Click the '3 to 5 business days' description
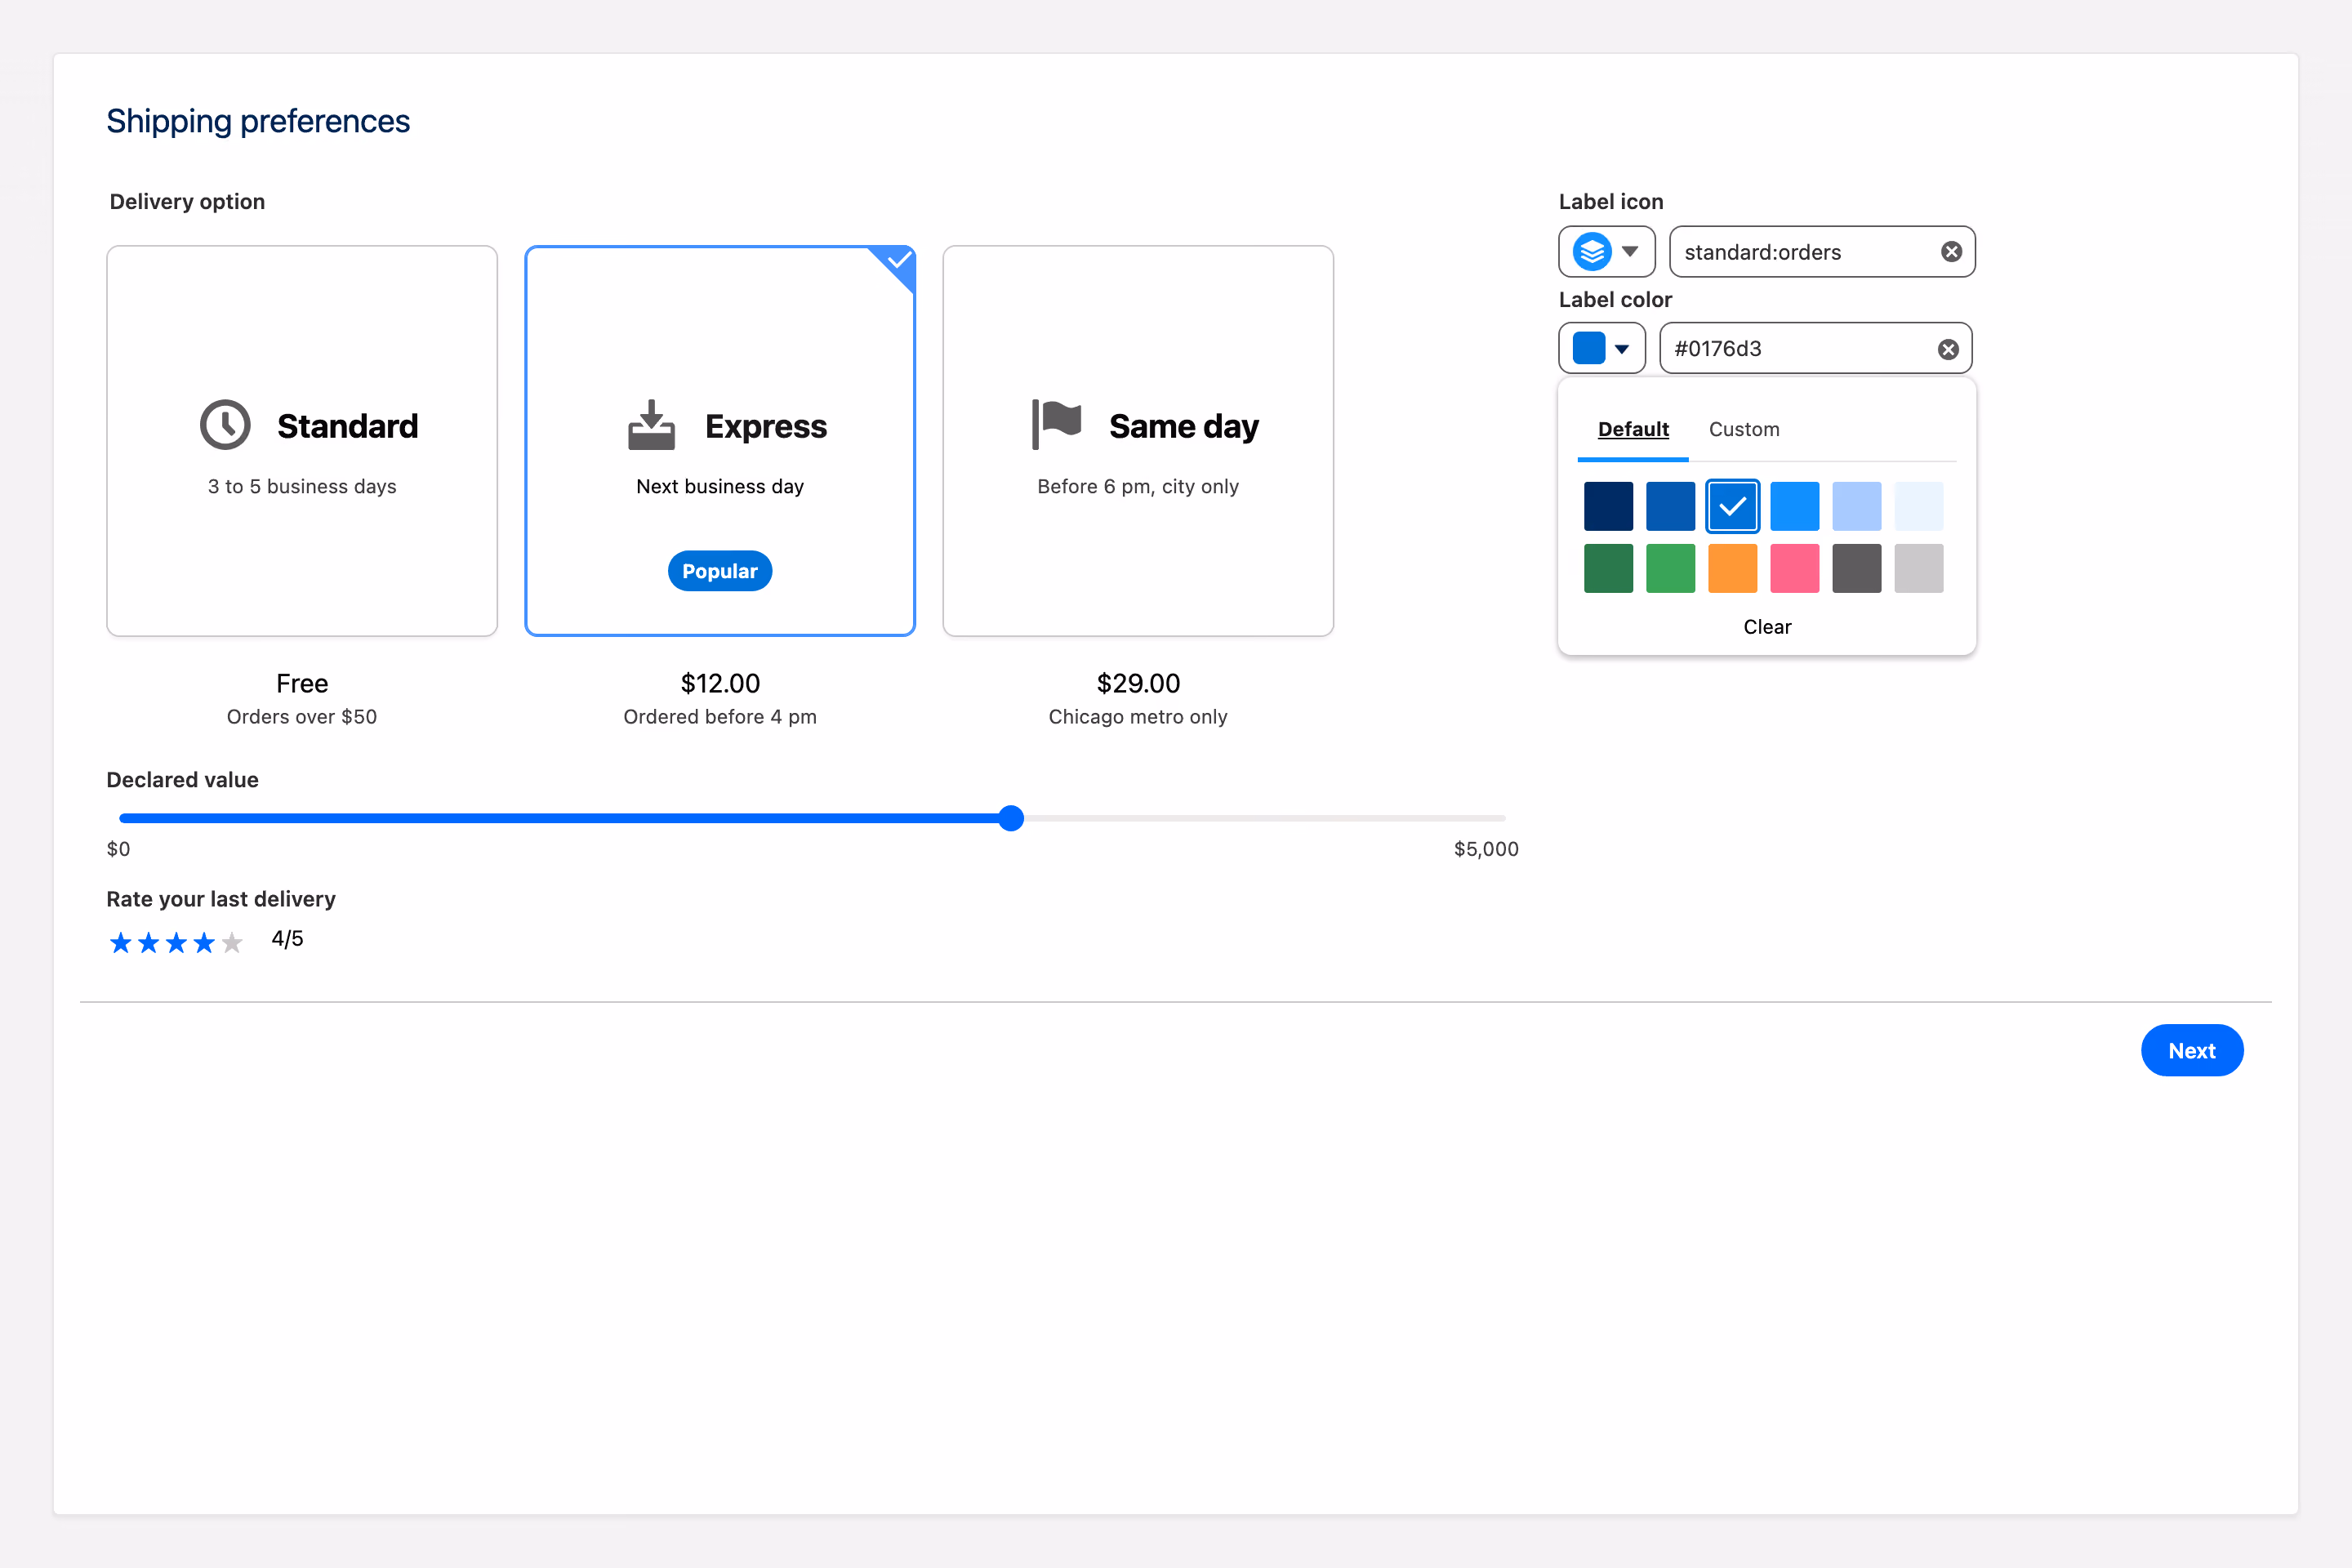 (x=302, y=486)
